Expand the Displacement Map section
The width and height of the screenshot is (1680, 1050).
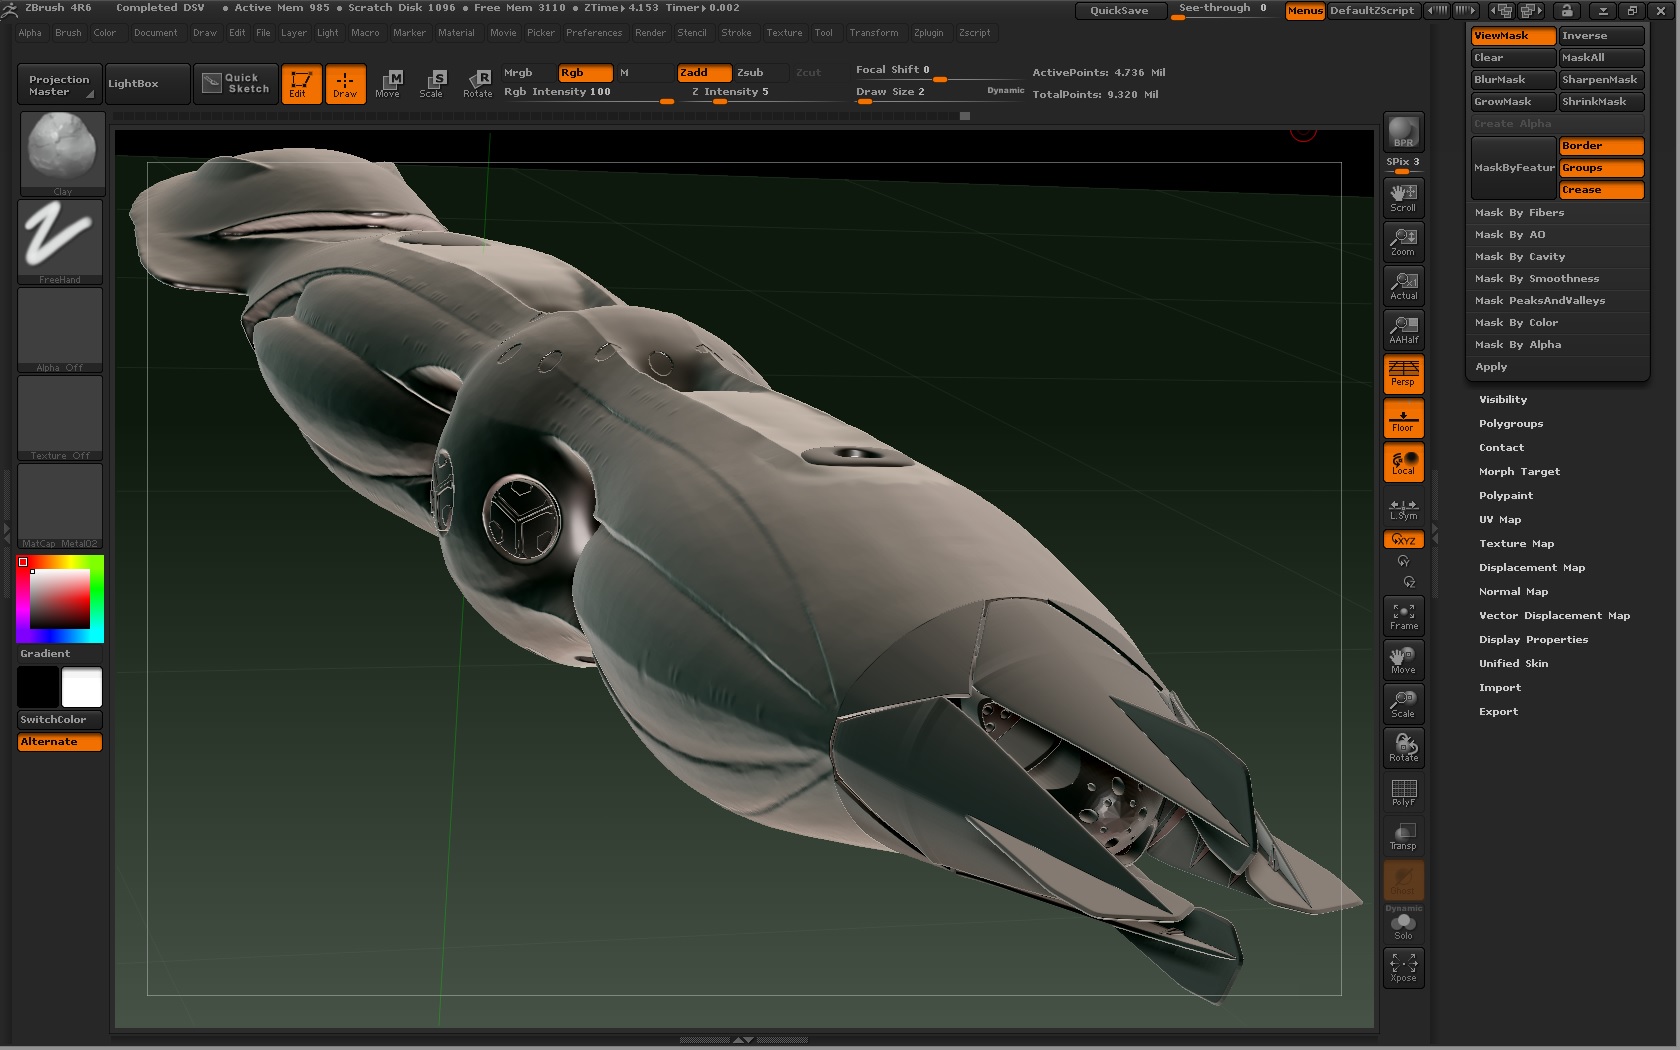[1532, 567]
